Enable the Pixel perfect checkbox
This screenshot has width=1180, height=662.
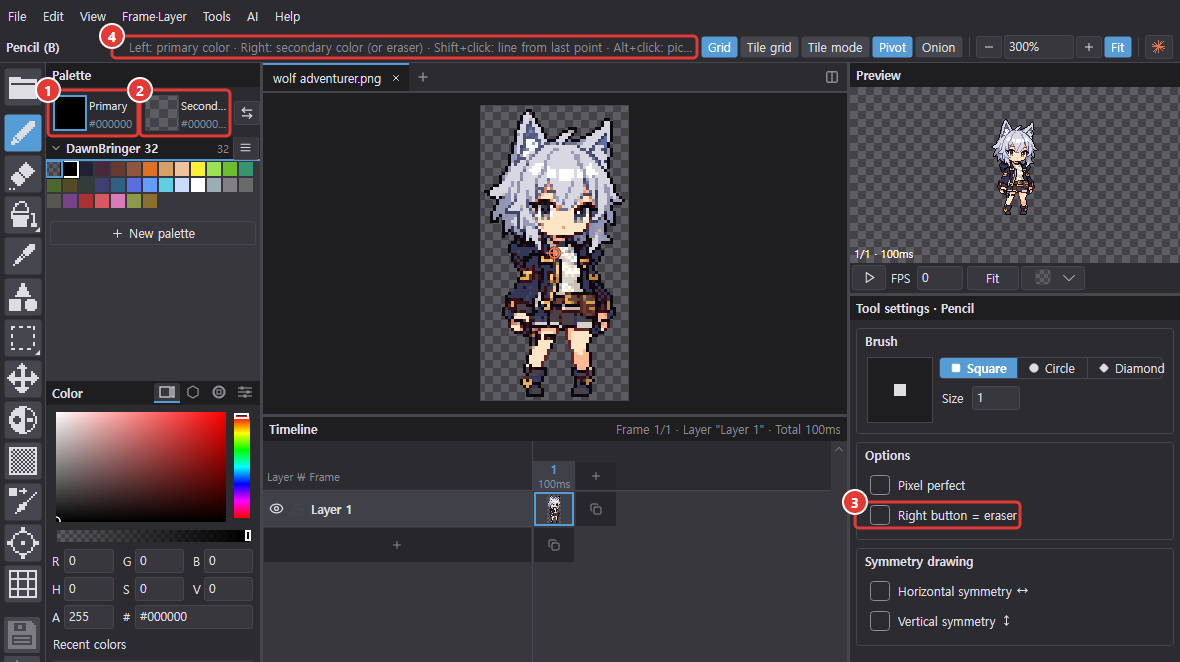click(x=880, y=485)
